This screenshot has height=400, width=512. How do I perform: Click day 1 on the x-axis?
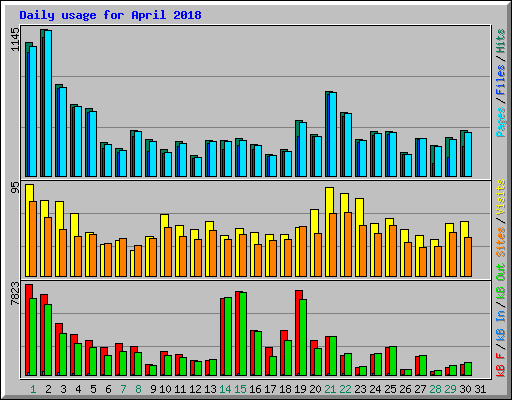coord(33,389)
